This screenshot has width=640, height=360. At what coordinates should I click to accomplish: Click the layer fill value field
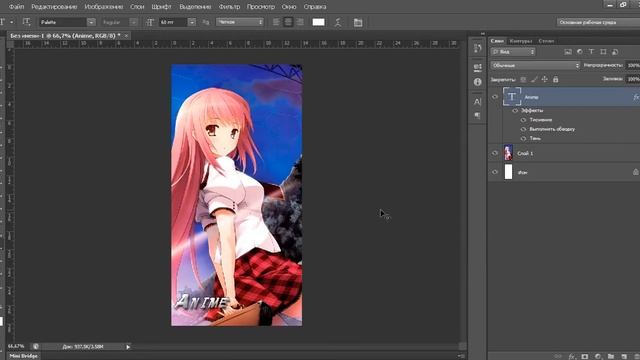[x=633, y=79]
